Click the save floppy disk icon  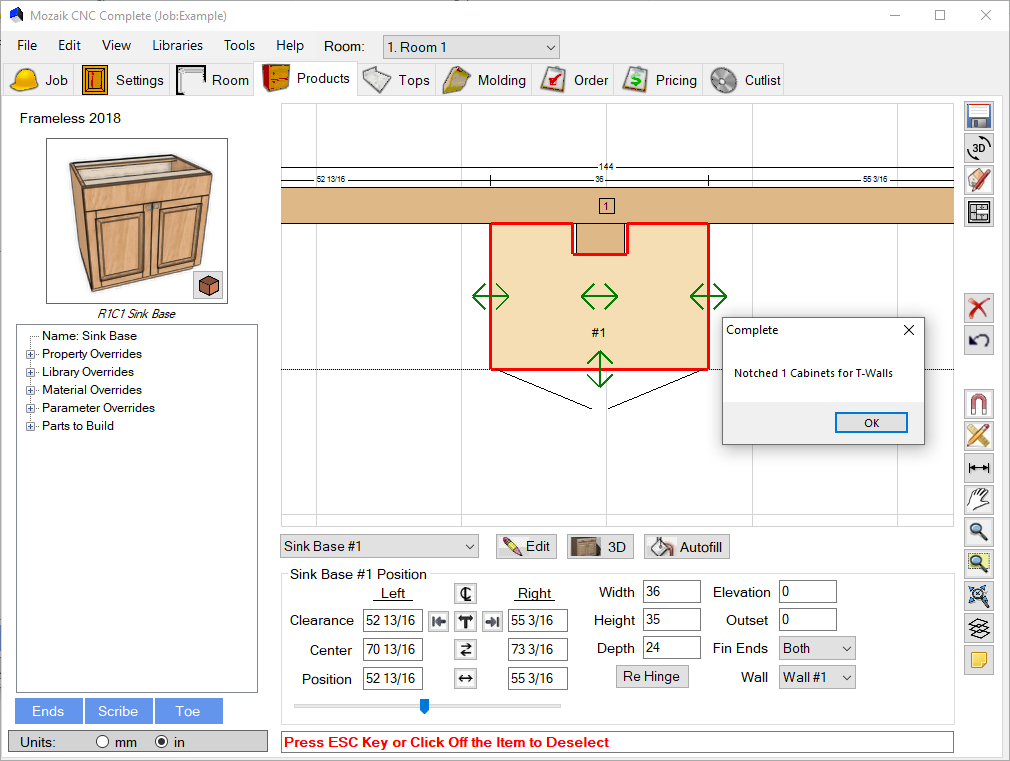979,116
